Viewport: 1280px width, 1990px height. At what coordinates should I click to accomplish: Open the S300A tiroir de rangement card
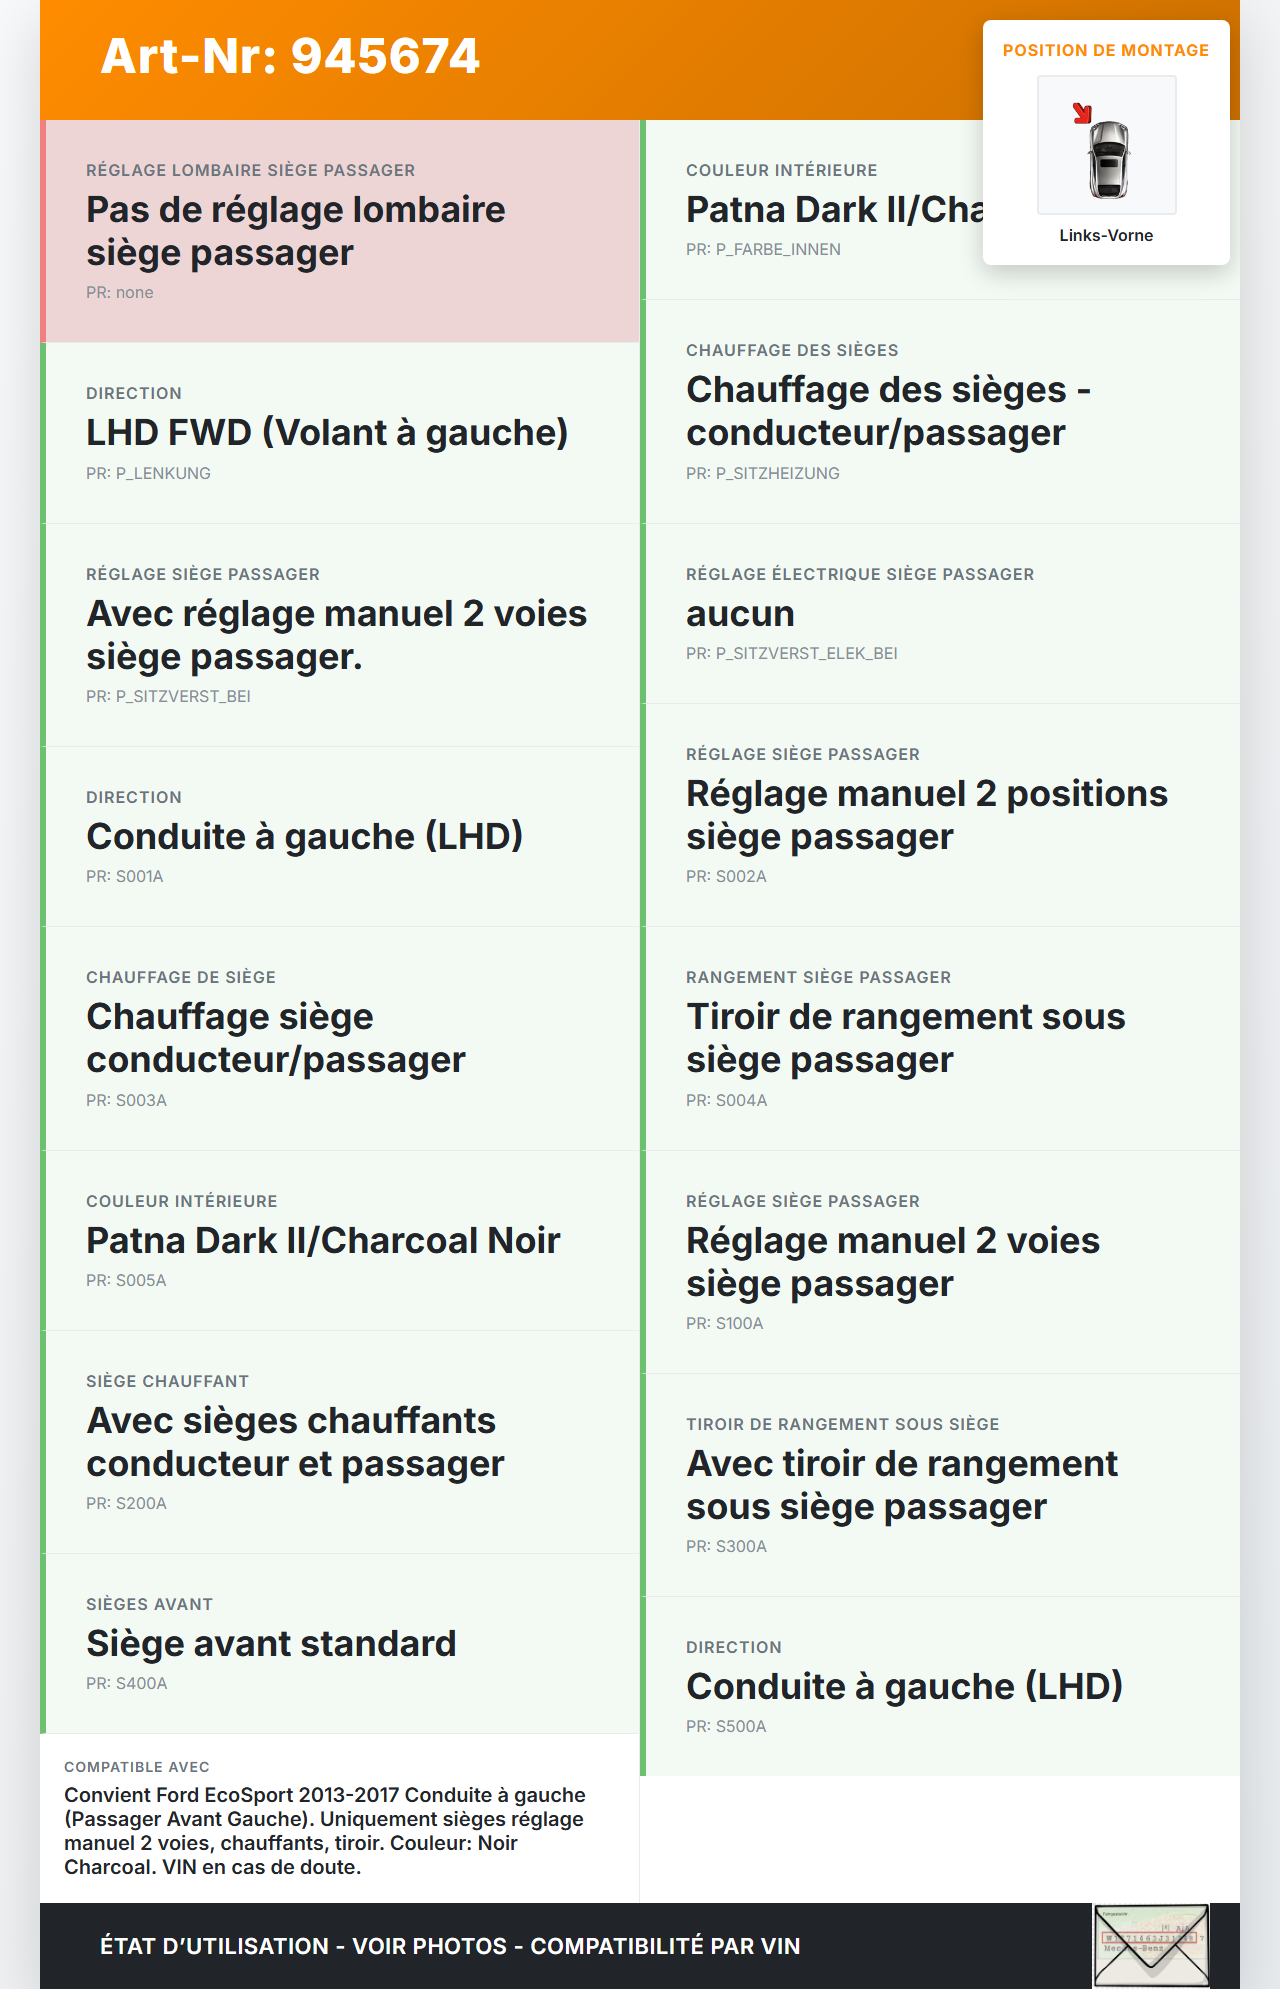[940, 1485]
